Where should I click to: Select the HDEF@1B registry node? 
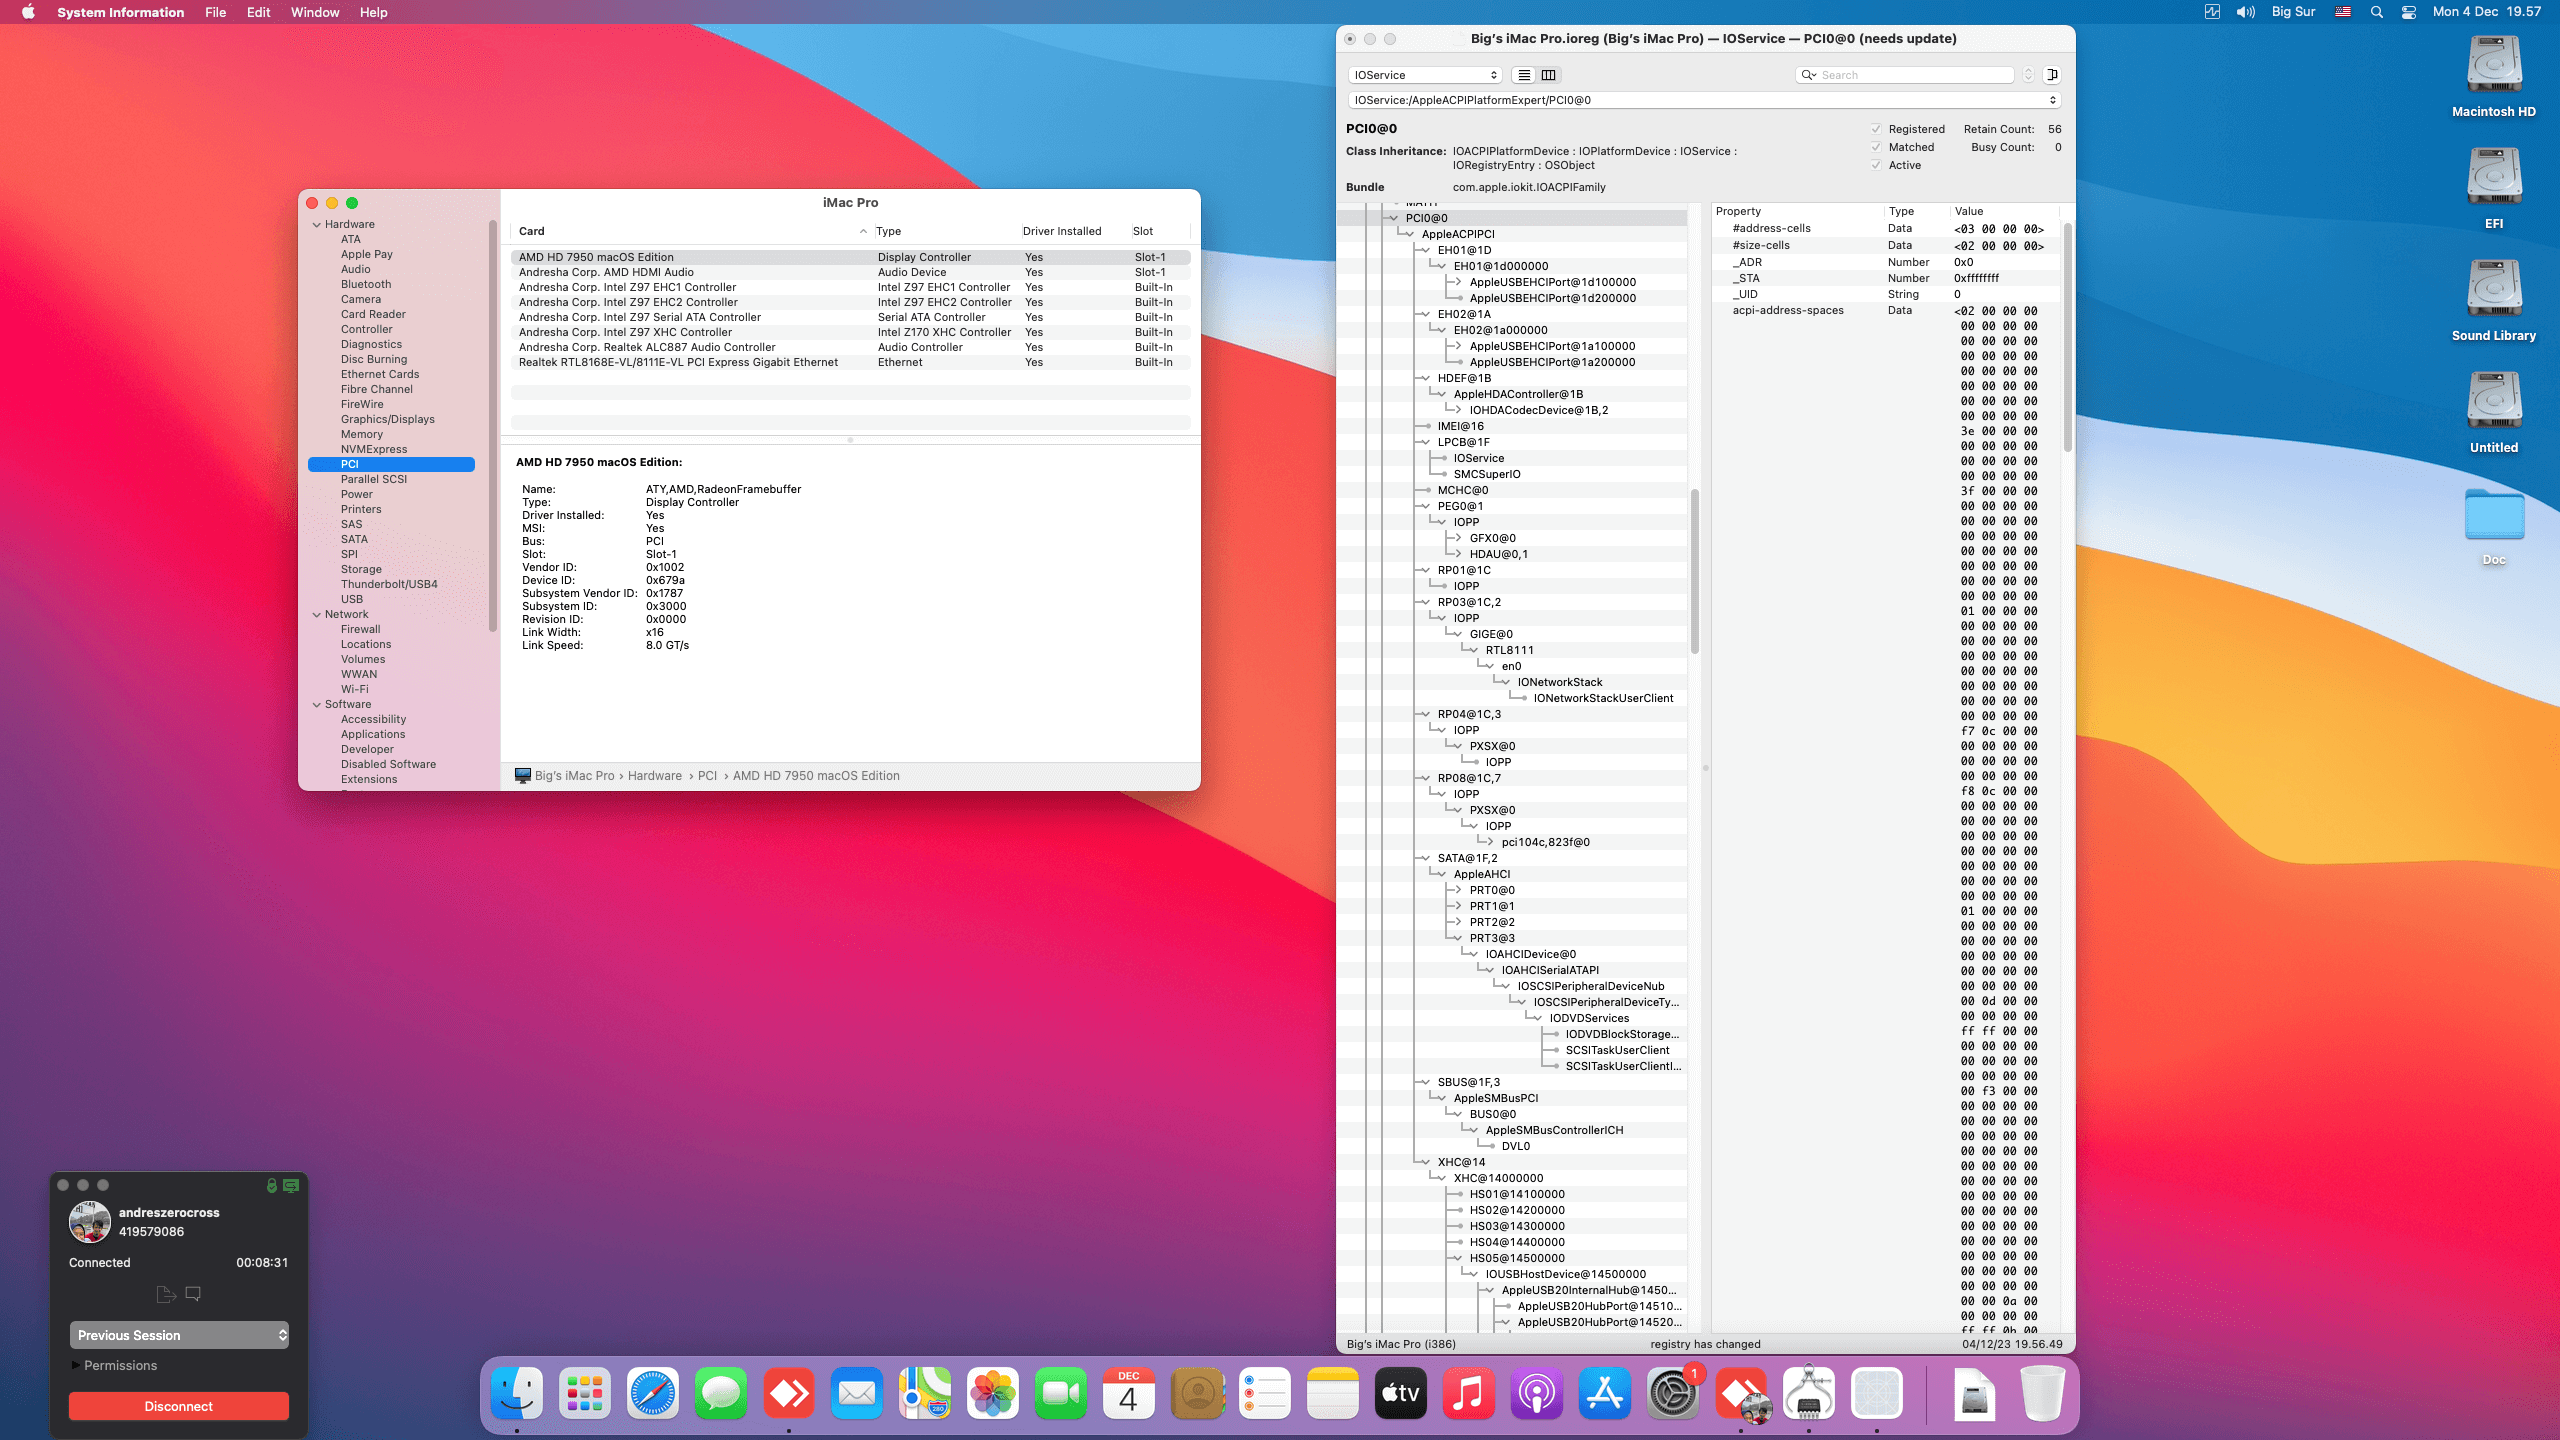click(x=1464, y=378)
